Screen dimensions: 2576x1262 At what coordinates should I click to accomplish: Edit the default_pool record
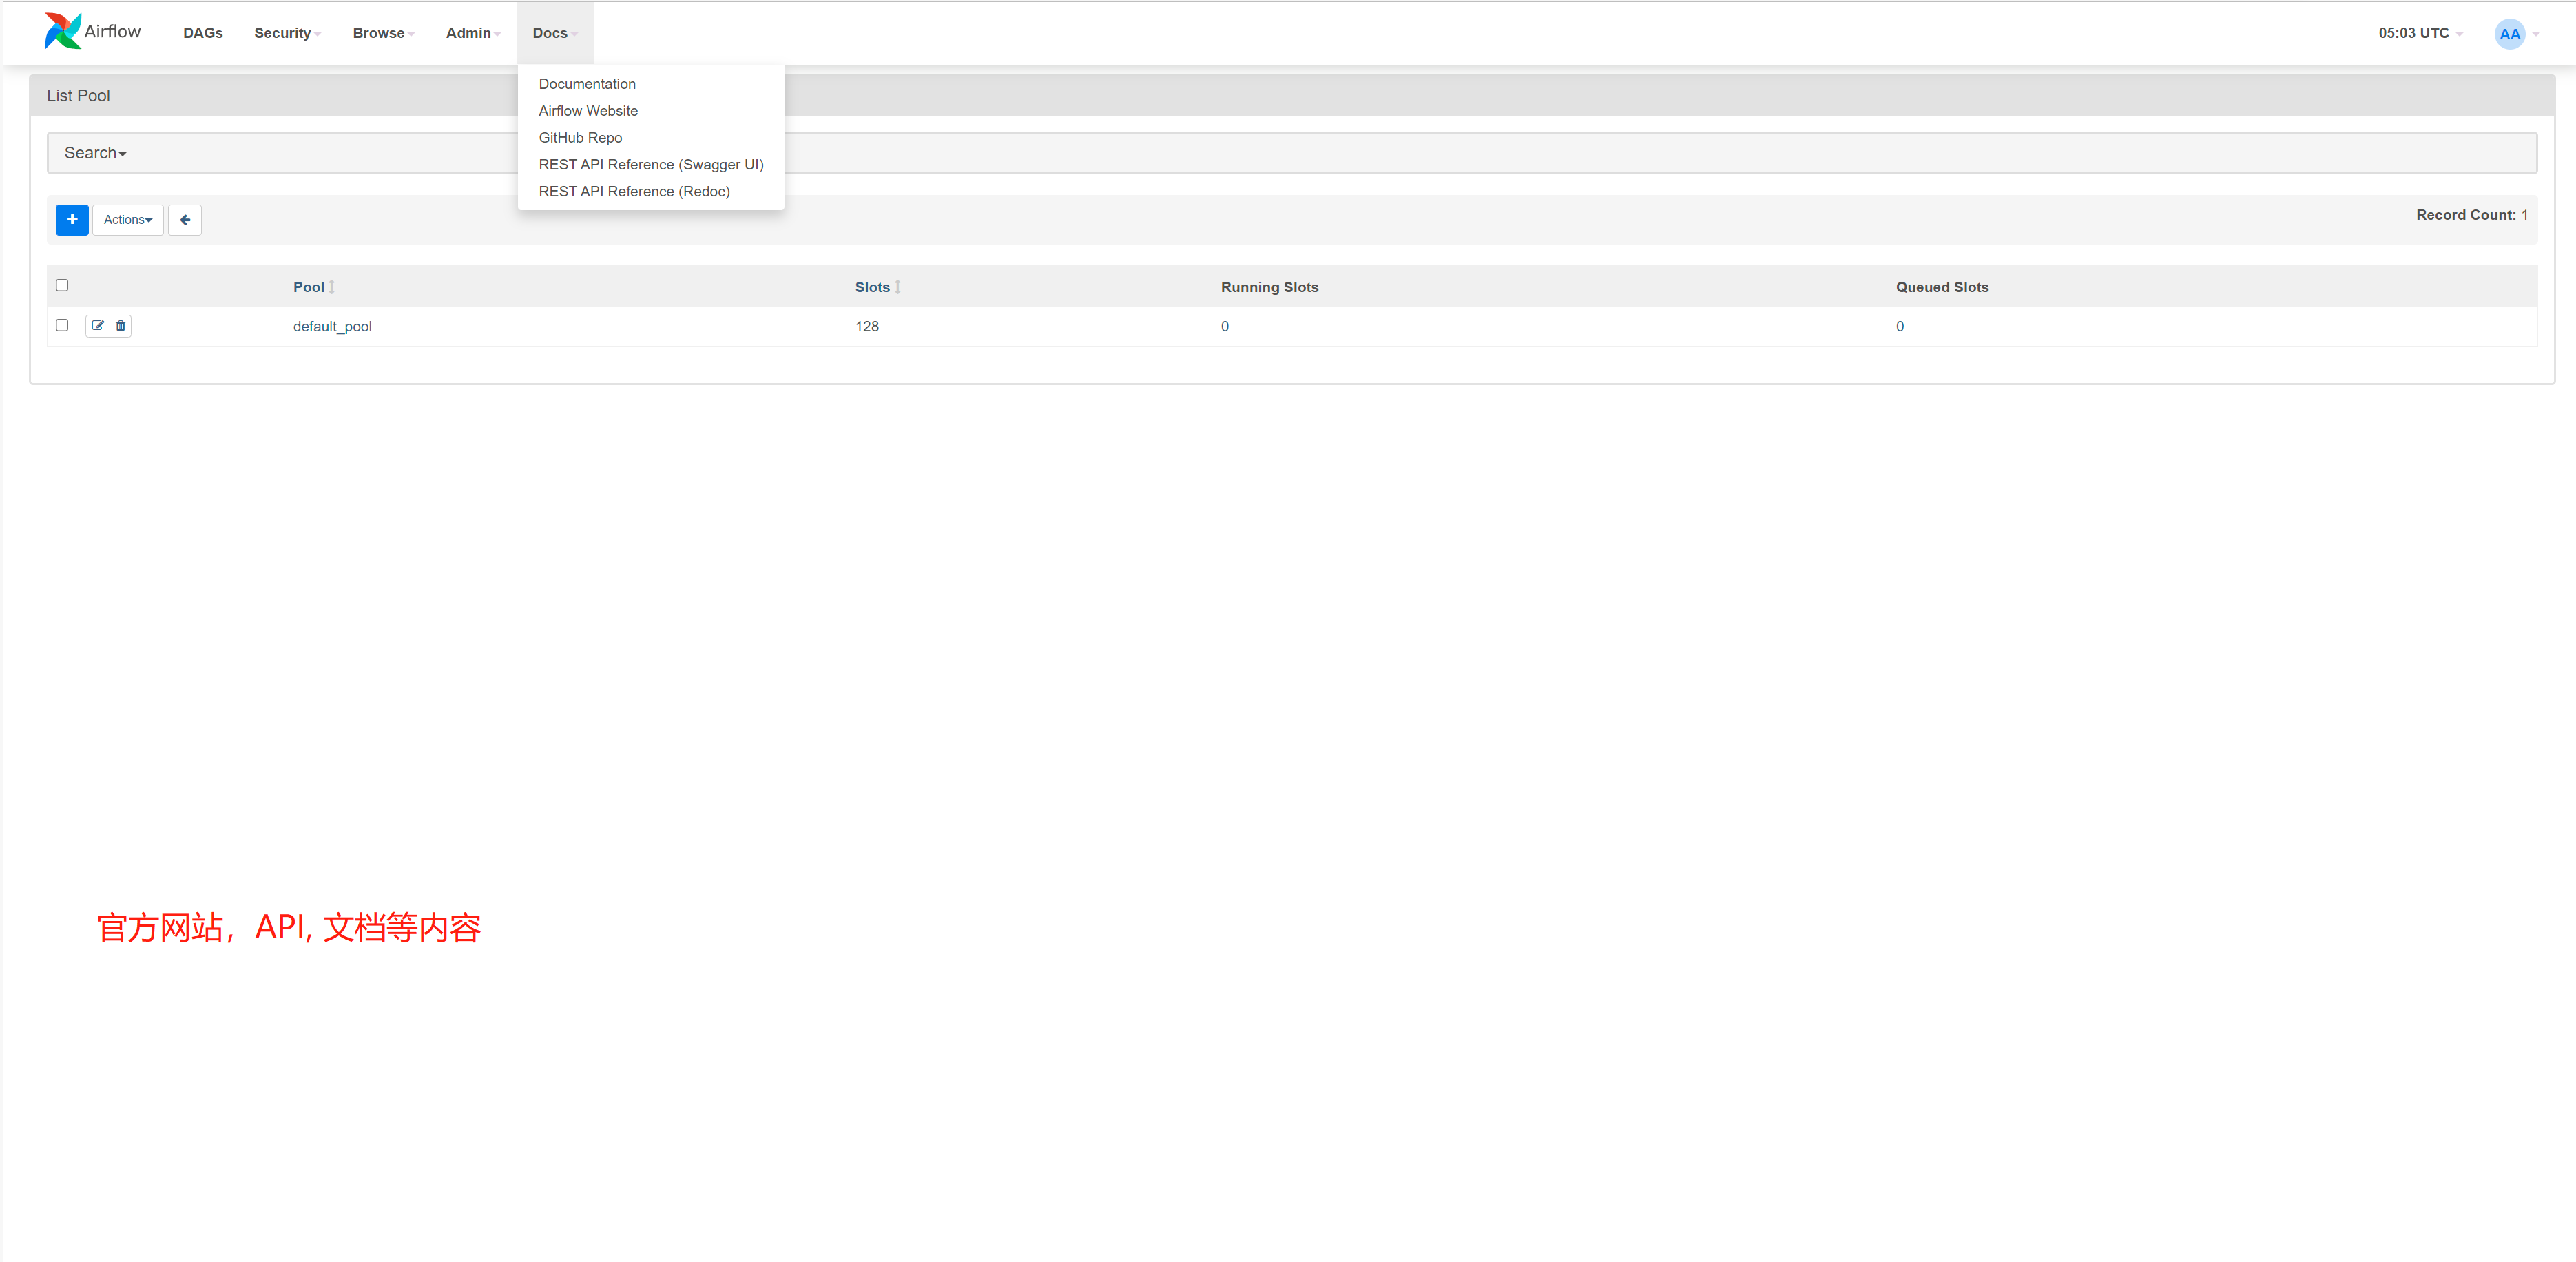[x=98, y=326]
